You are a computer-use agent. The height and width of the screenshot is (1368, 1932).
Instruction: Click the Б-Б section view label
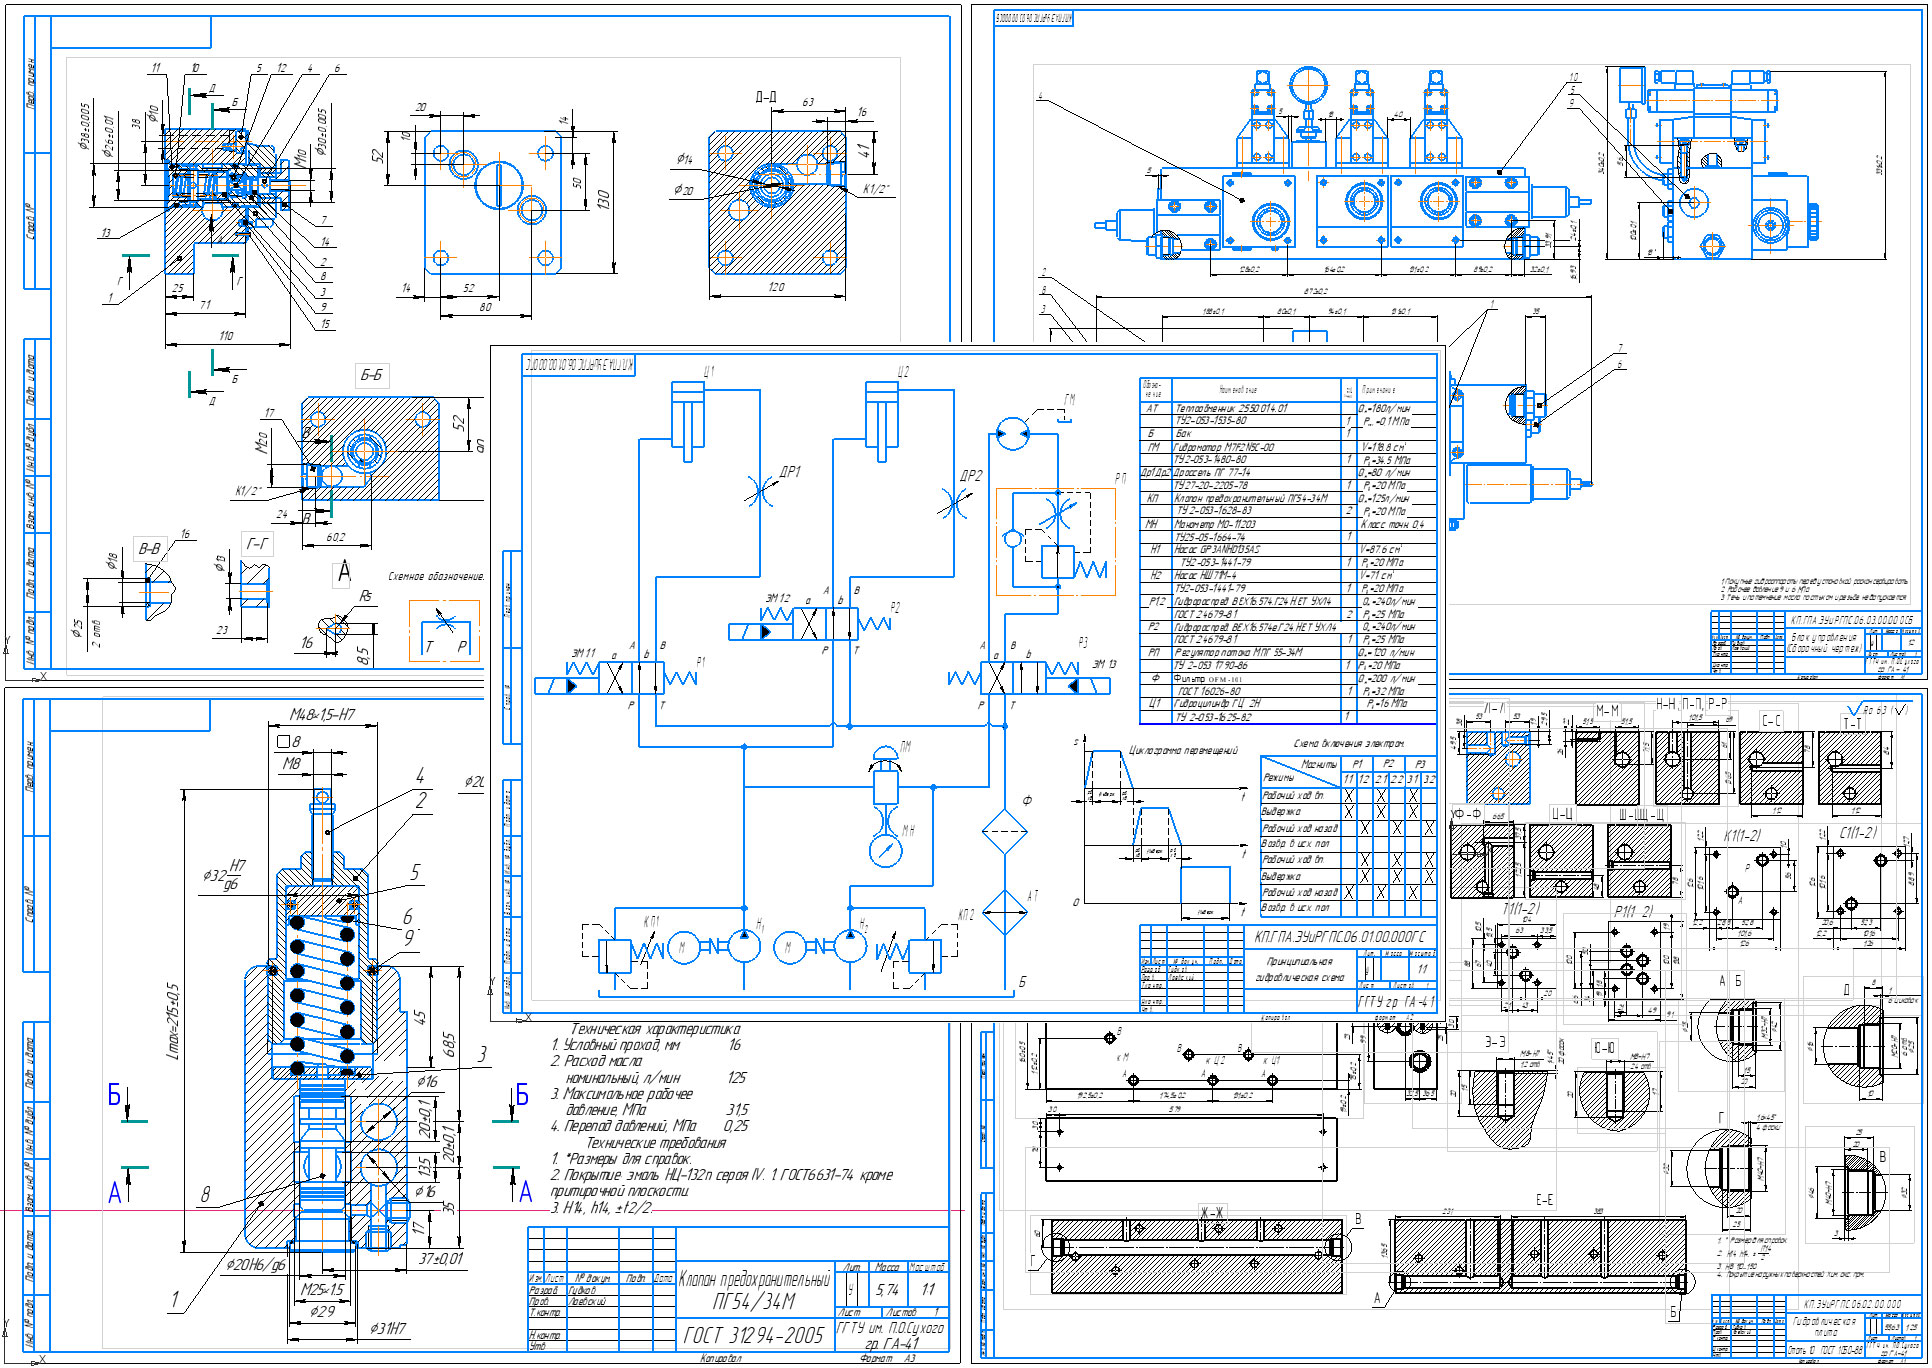(371, 375)
